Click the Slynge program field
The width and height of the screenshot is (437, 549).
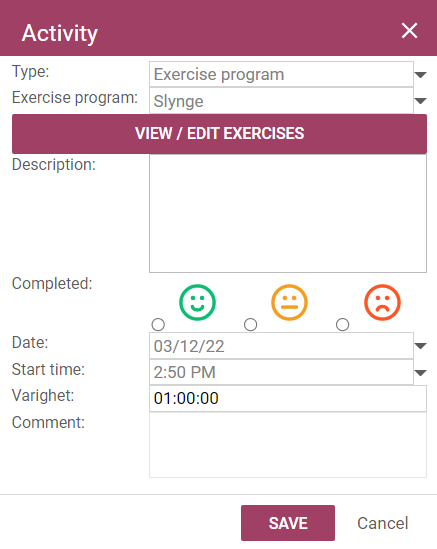tap(281, 101)
